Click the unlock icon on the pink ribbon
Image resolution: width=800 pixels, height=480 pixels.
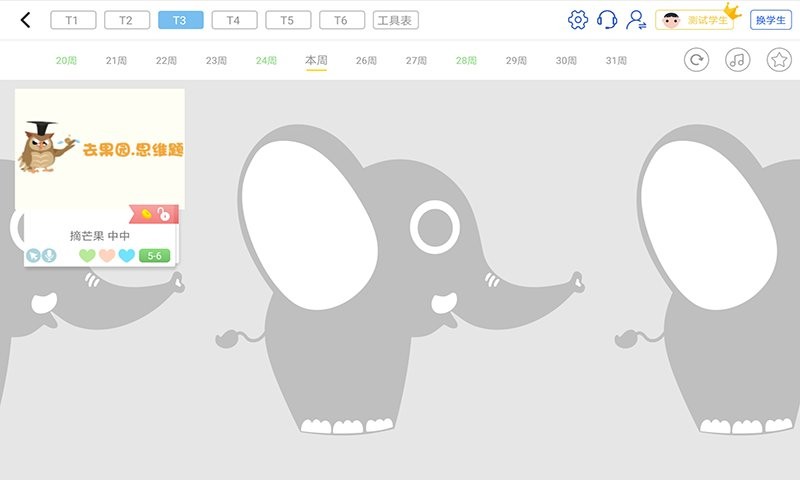(164, 214)
